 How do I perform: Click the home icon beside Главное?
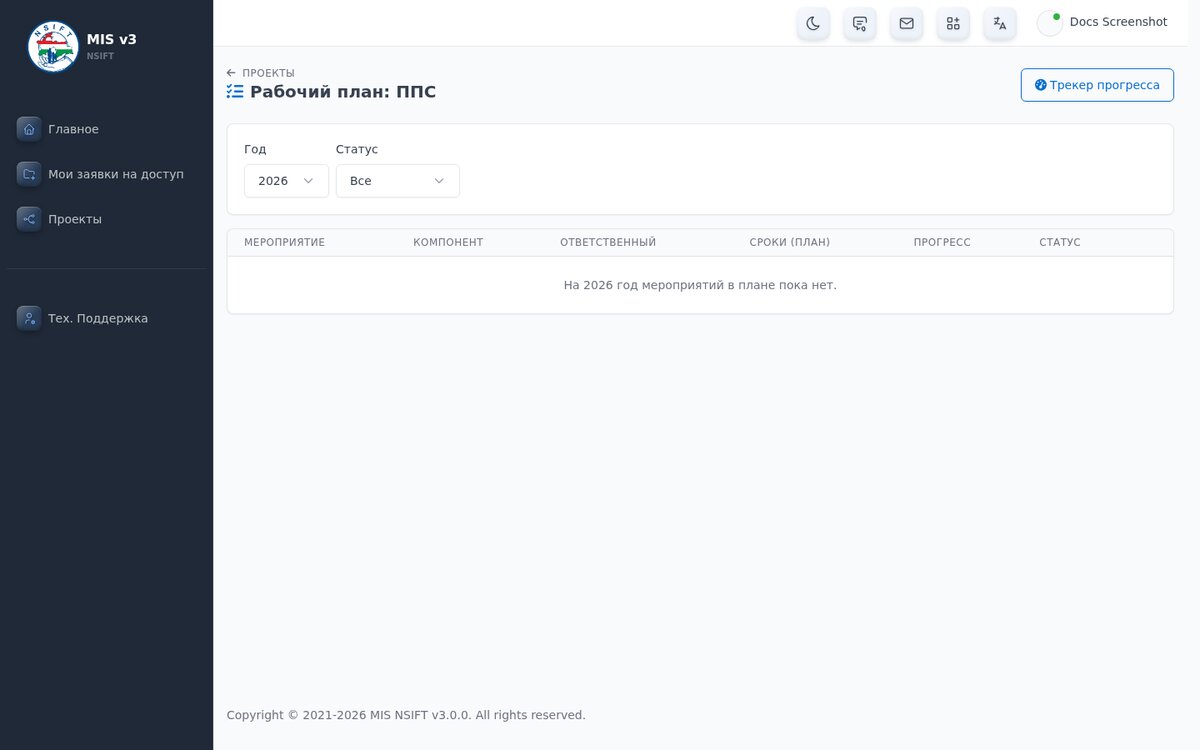click(29, 129)
